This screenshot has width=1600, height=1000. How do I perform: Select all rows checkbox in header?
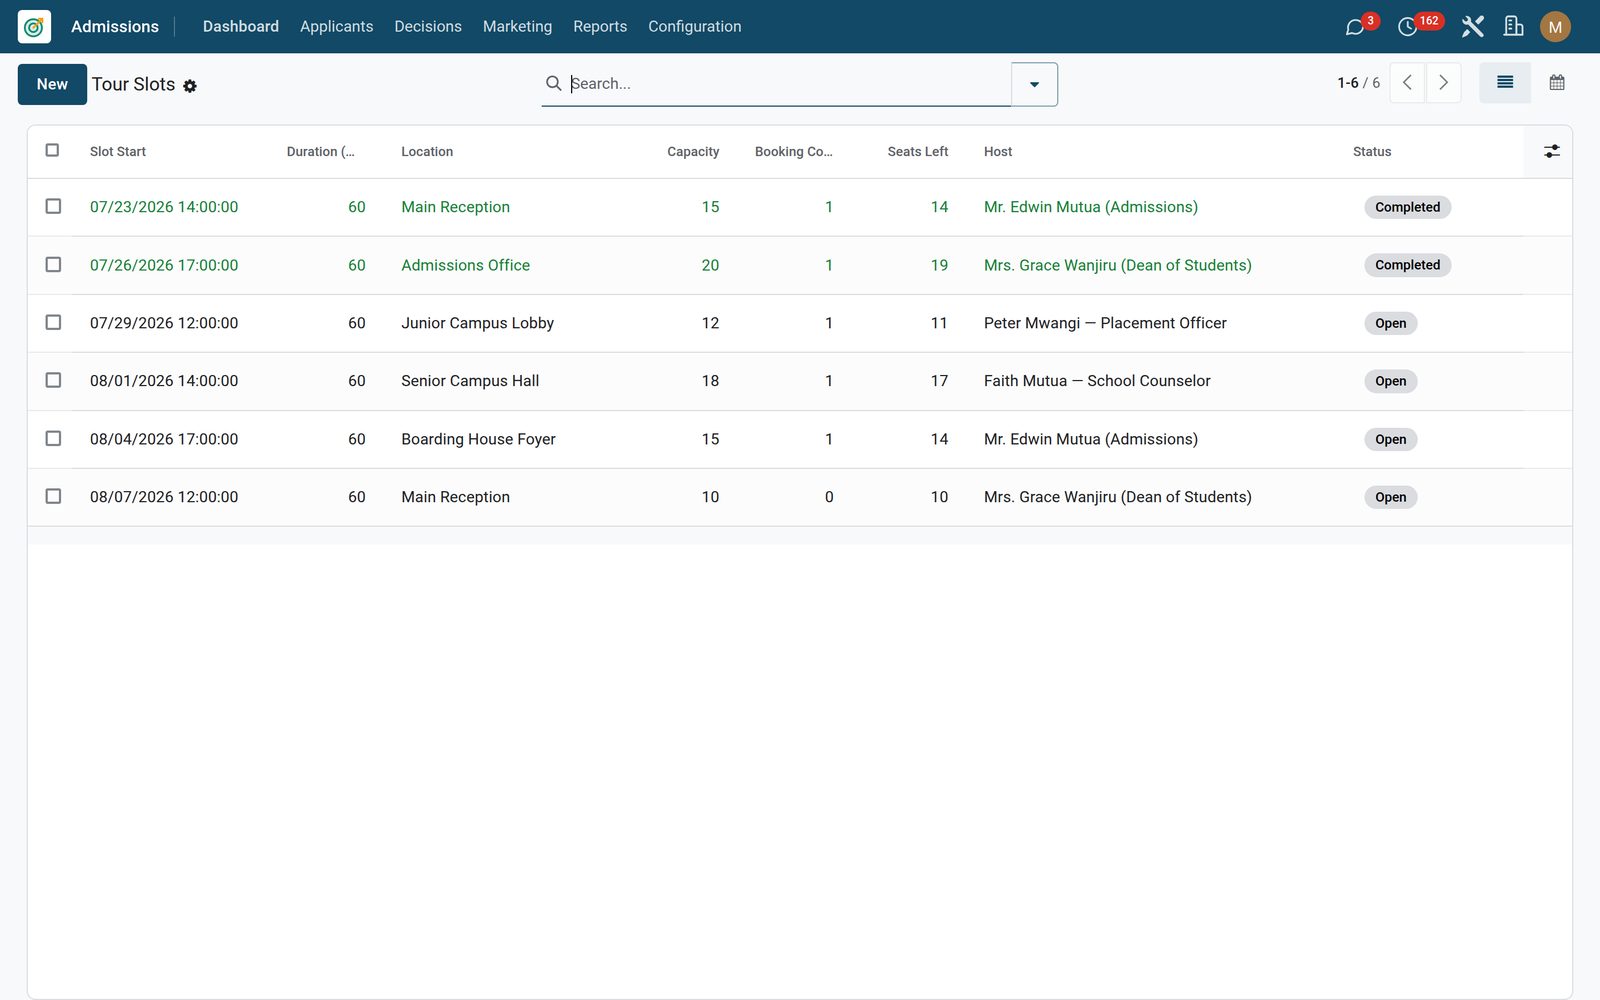coord(52,150)
